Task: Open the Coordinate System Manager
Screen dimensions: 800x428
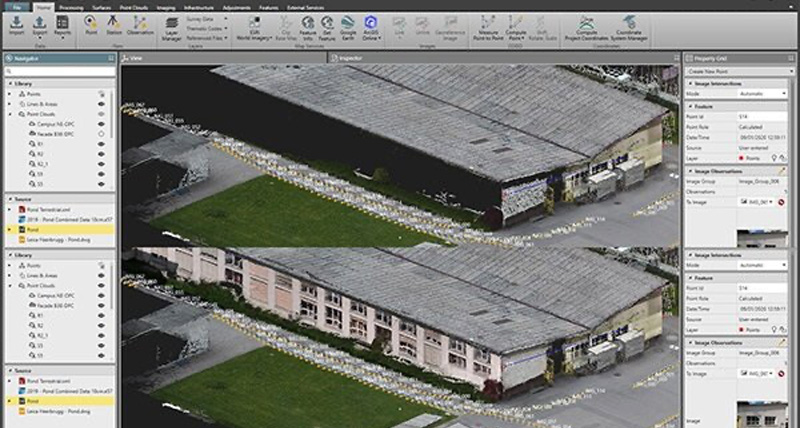Action: point(631,25)
